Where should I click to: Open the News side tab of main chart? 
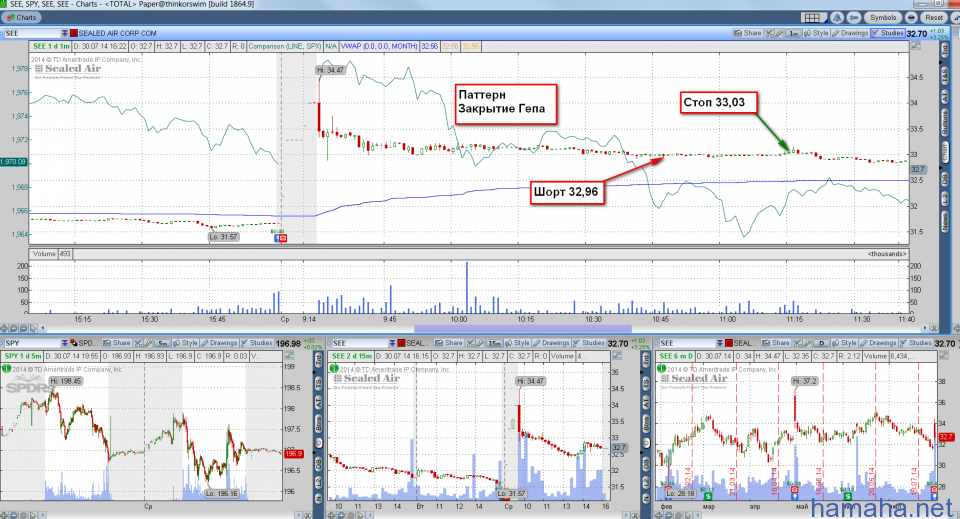click(x=945, y=222)
